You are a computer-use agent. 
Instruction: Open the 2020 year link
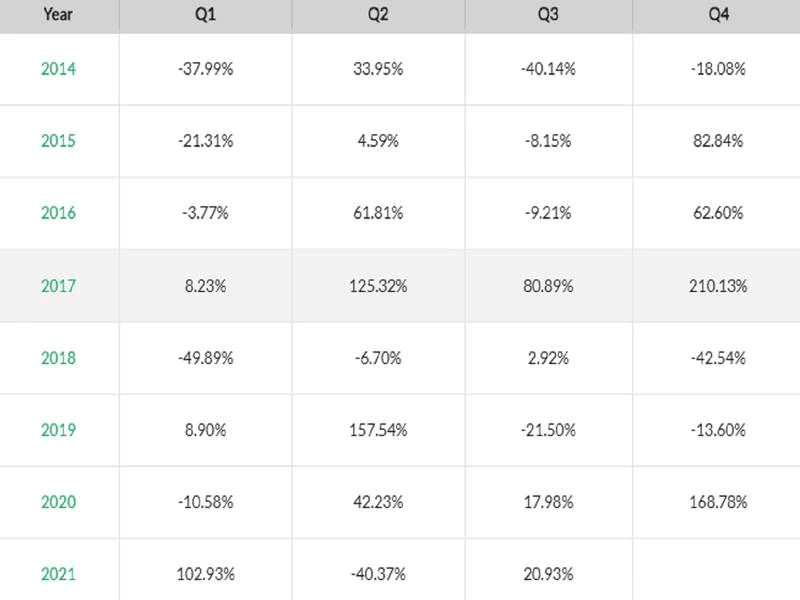(58, 502)
